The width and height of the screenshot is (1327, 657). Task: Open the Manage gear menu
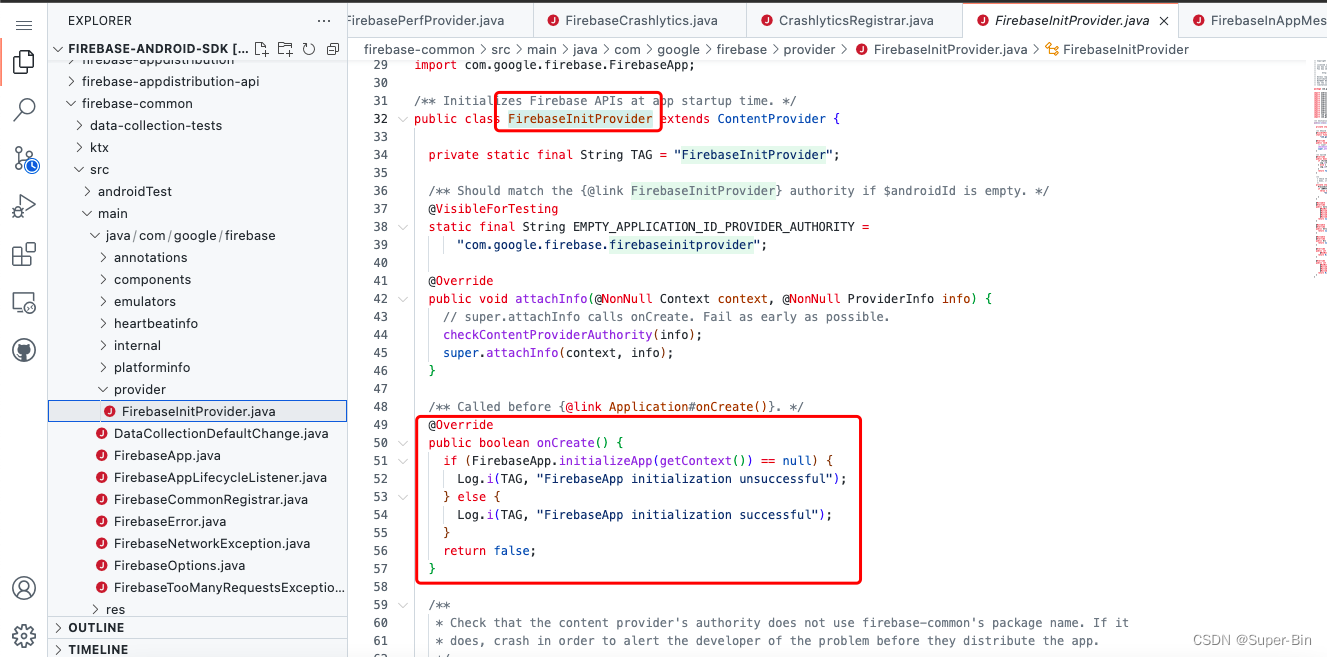(x=24, y=635)
